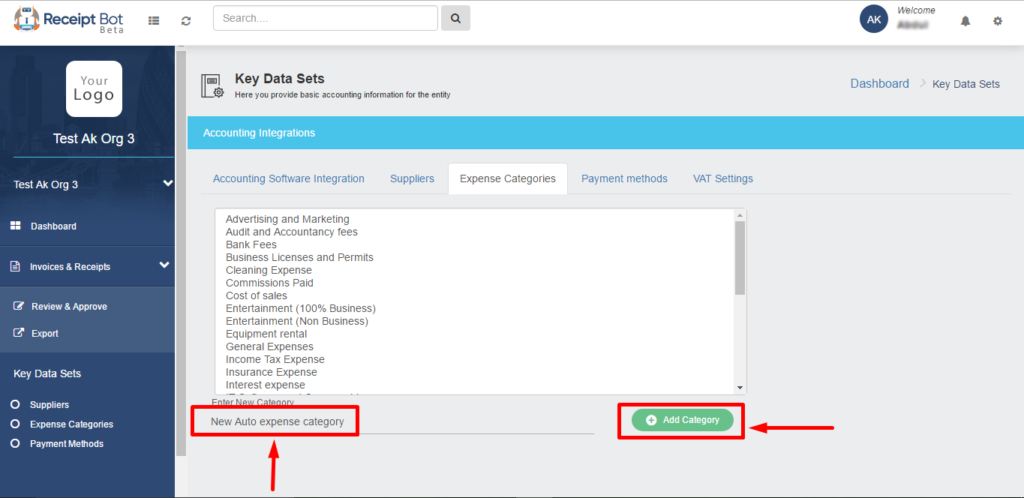The height and width of the screenshot is (498, 1024).
Task: Click Your Logo placeholder image
Action: point(94,89)
